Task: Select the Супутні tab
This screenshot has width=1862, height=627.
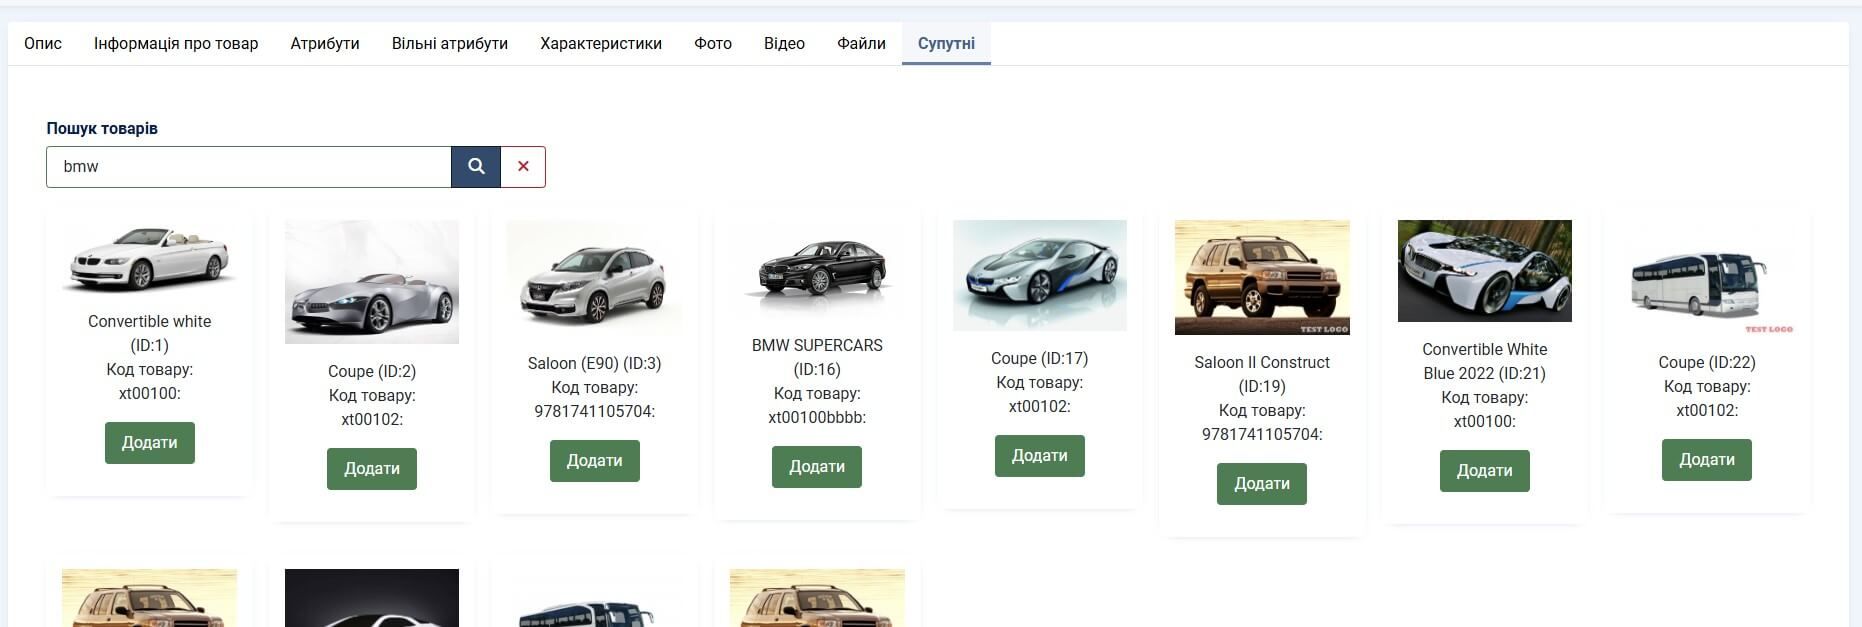Action: 946,44
